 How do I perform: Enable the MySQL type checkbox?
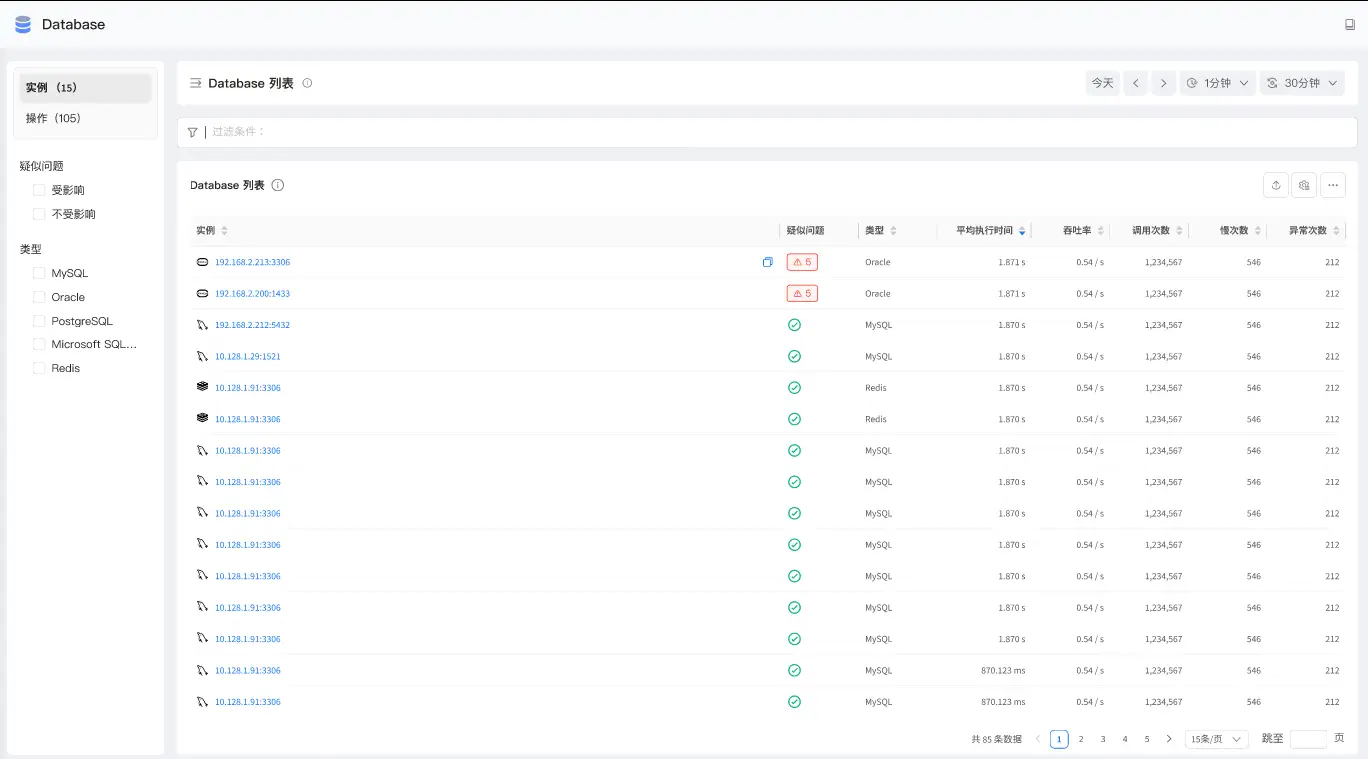[x=38, y=272]
